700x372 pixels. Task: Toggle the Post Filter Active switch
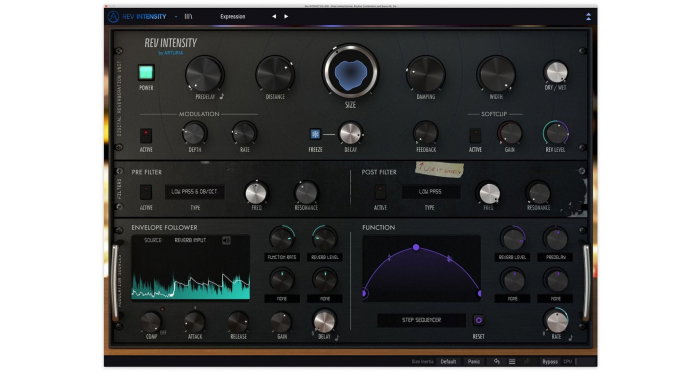point(380,192)
